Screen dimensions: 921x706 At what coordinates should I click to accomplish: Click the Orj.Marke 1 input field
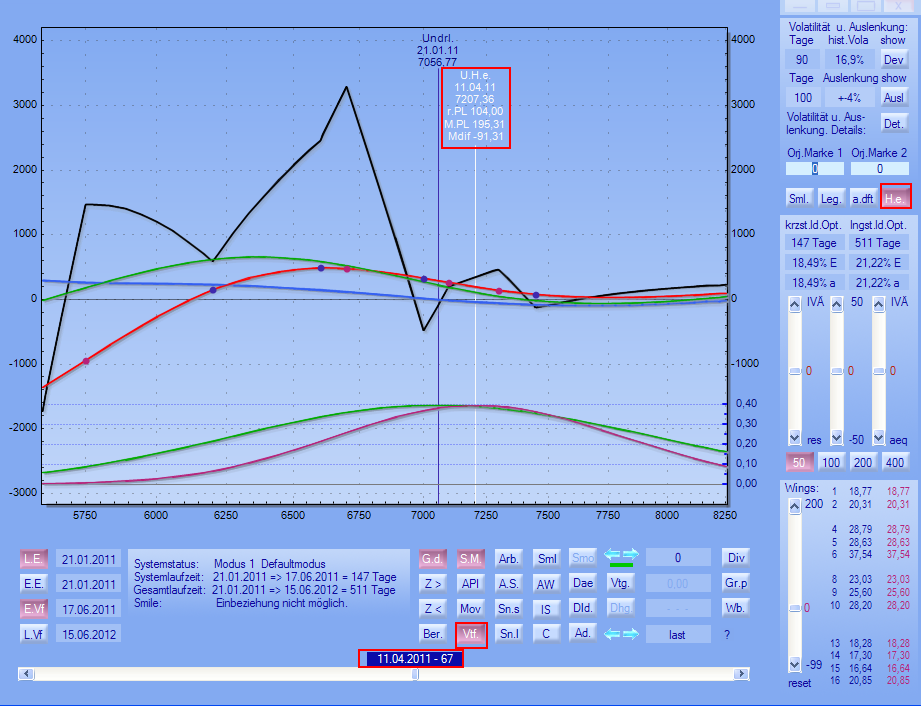(813, 169)
